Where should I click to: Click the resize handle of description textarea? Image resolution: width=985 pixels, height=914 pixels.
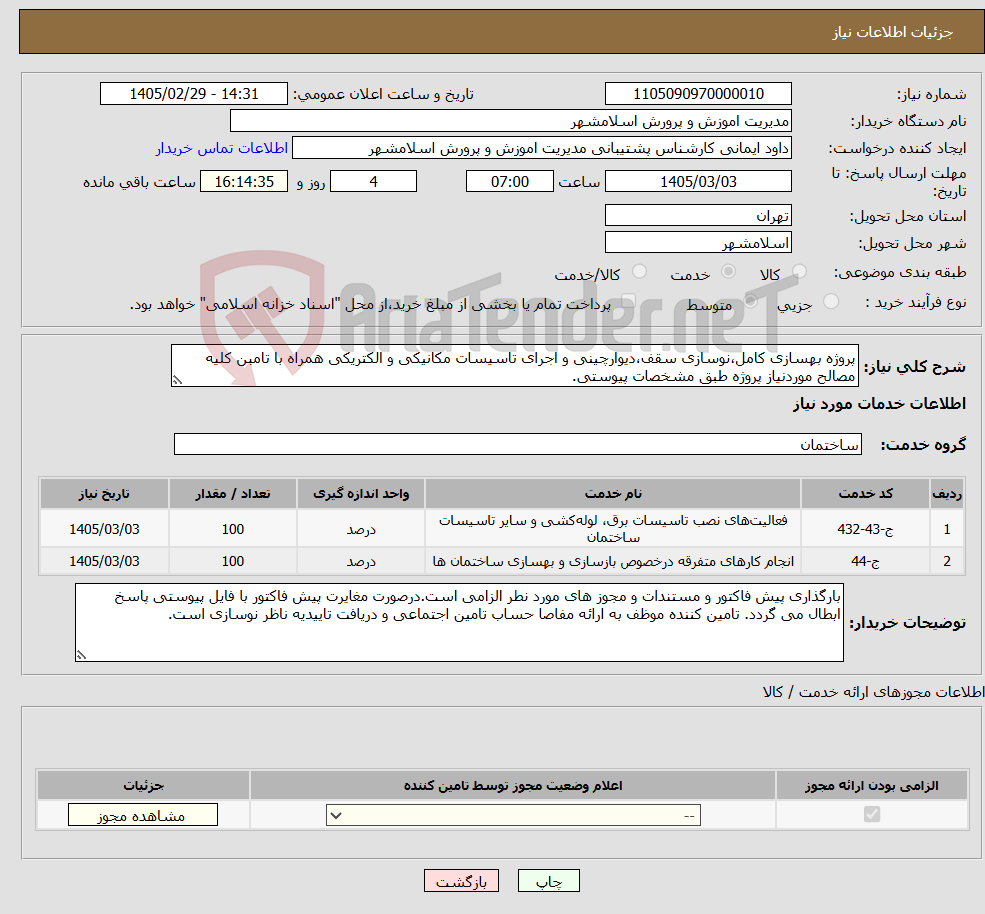[177, 380]
